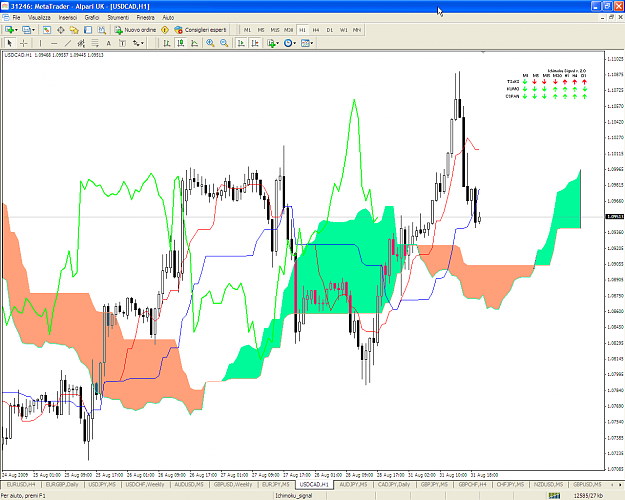Switch to candlestick chart display
625x500 pixels.
pyautogui.click(x=181, y=43)
